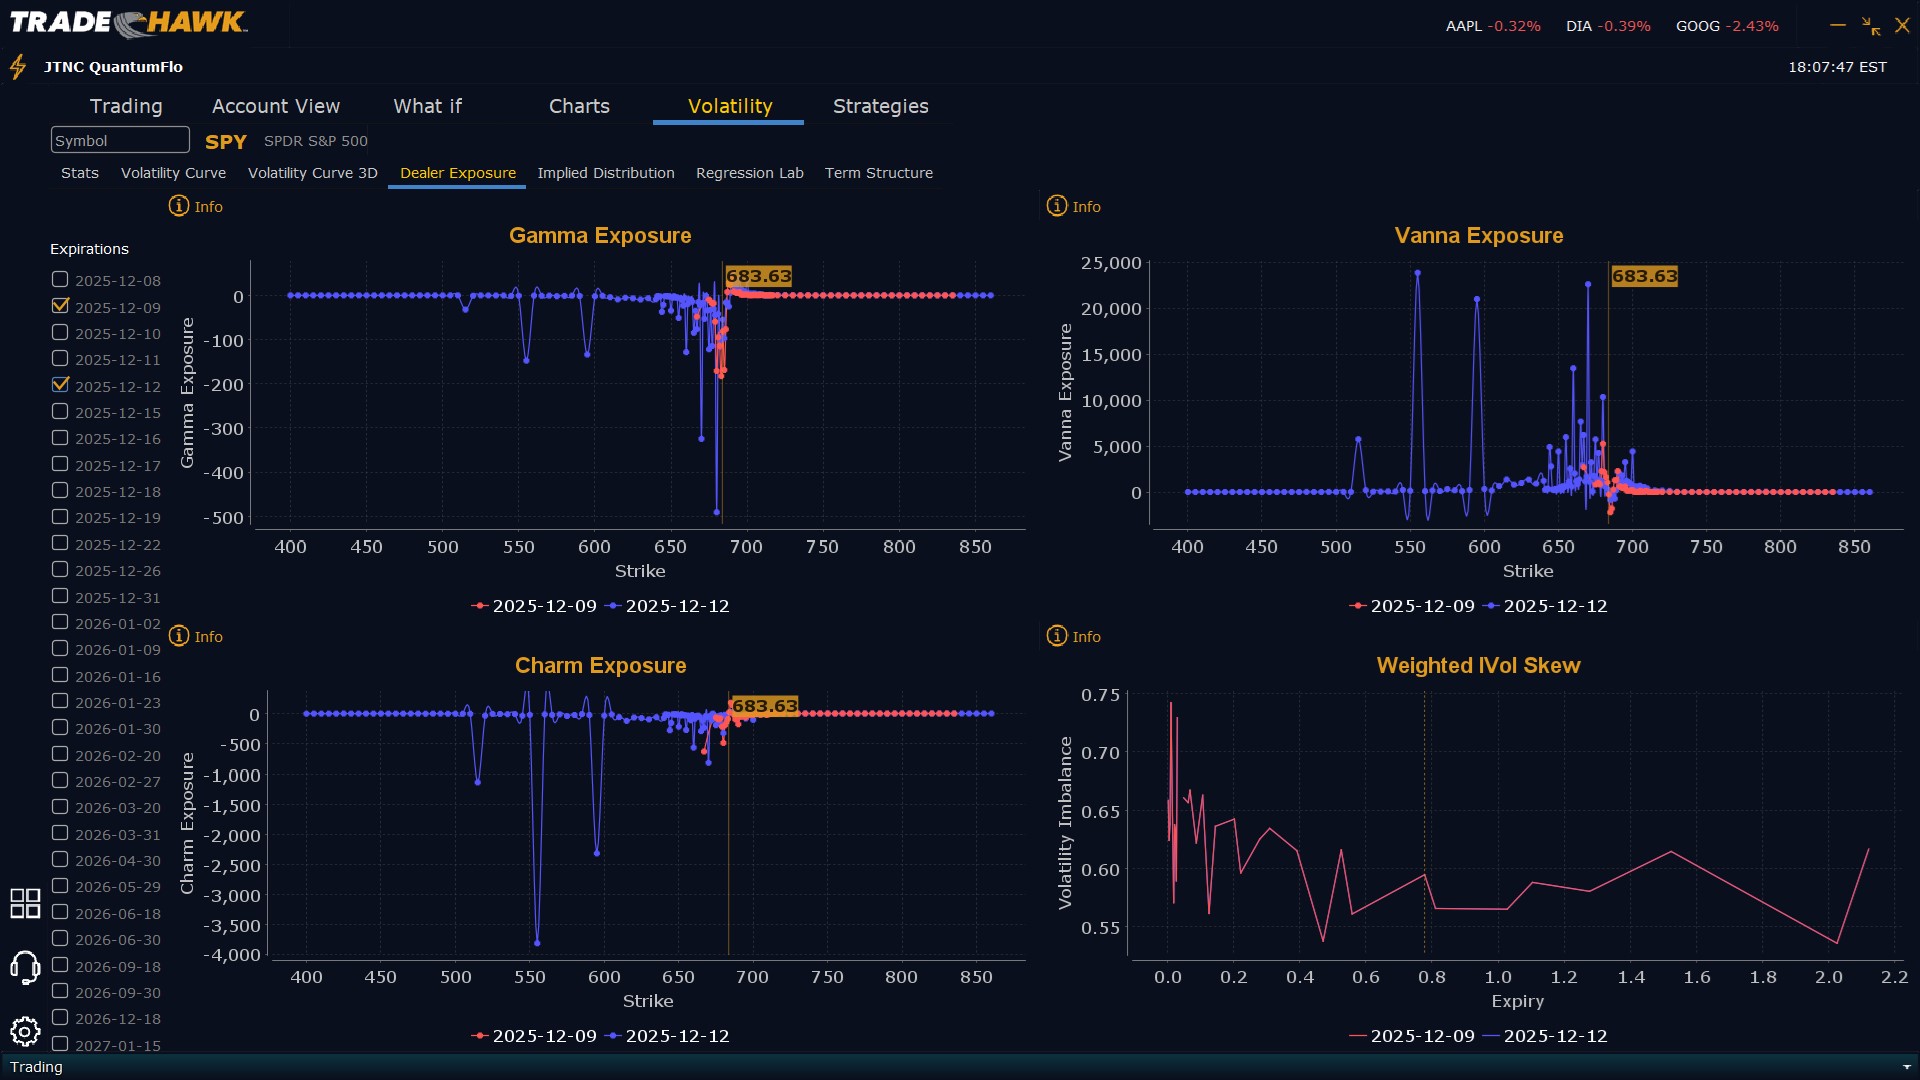Viewport: 1920px width, 1080px height.
Task: Uncheck the 2025-12-09 expiration checkbox
Action: coord(60,306)
